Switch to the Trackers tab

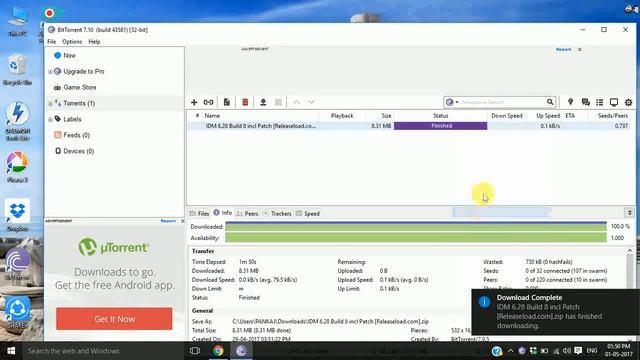click(x=278, y=213)
